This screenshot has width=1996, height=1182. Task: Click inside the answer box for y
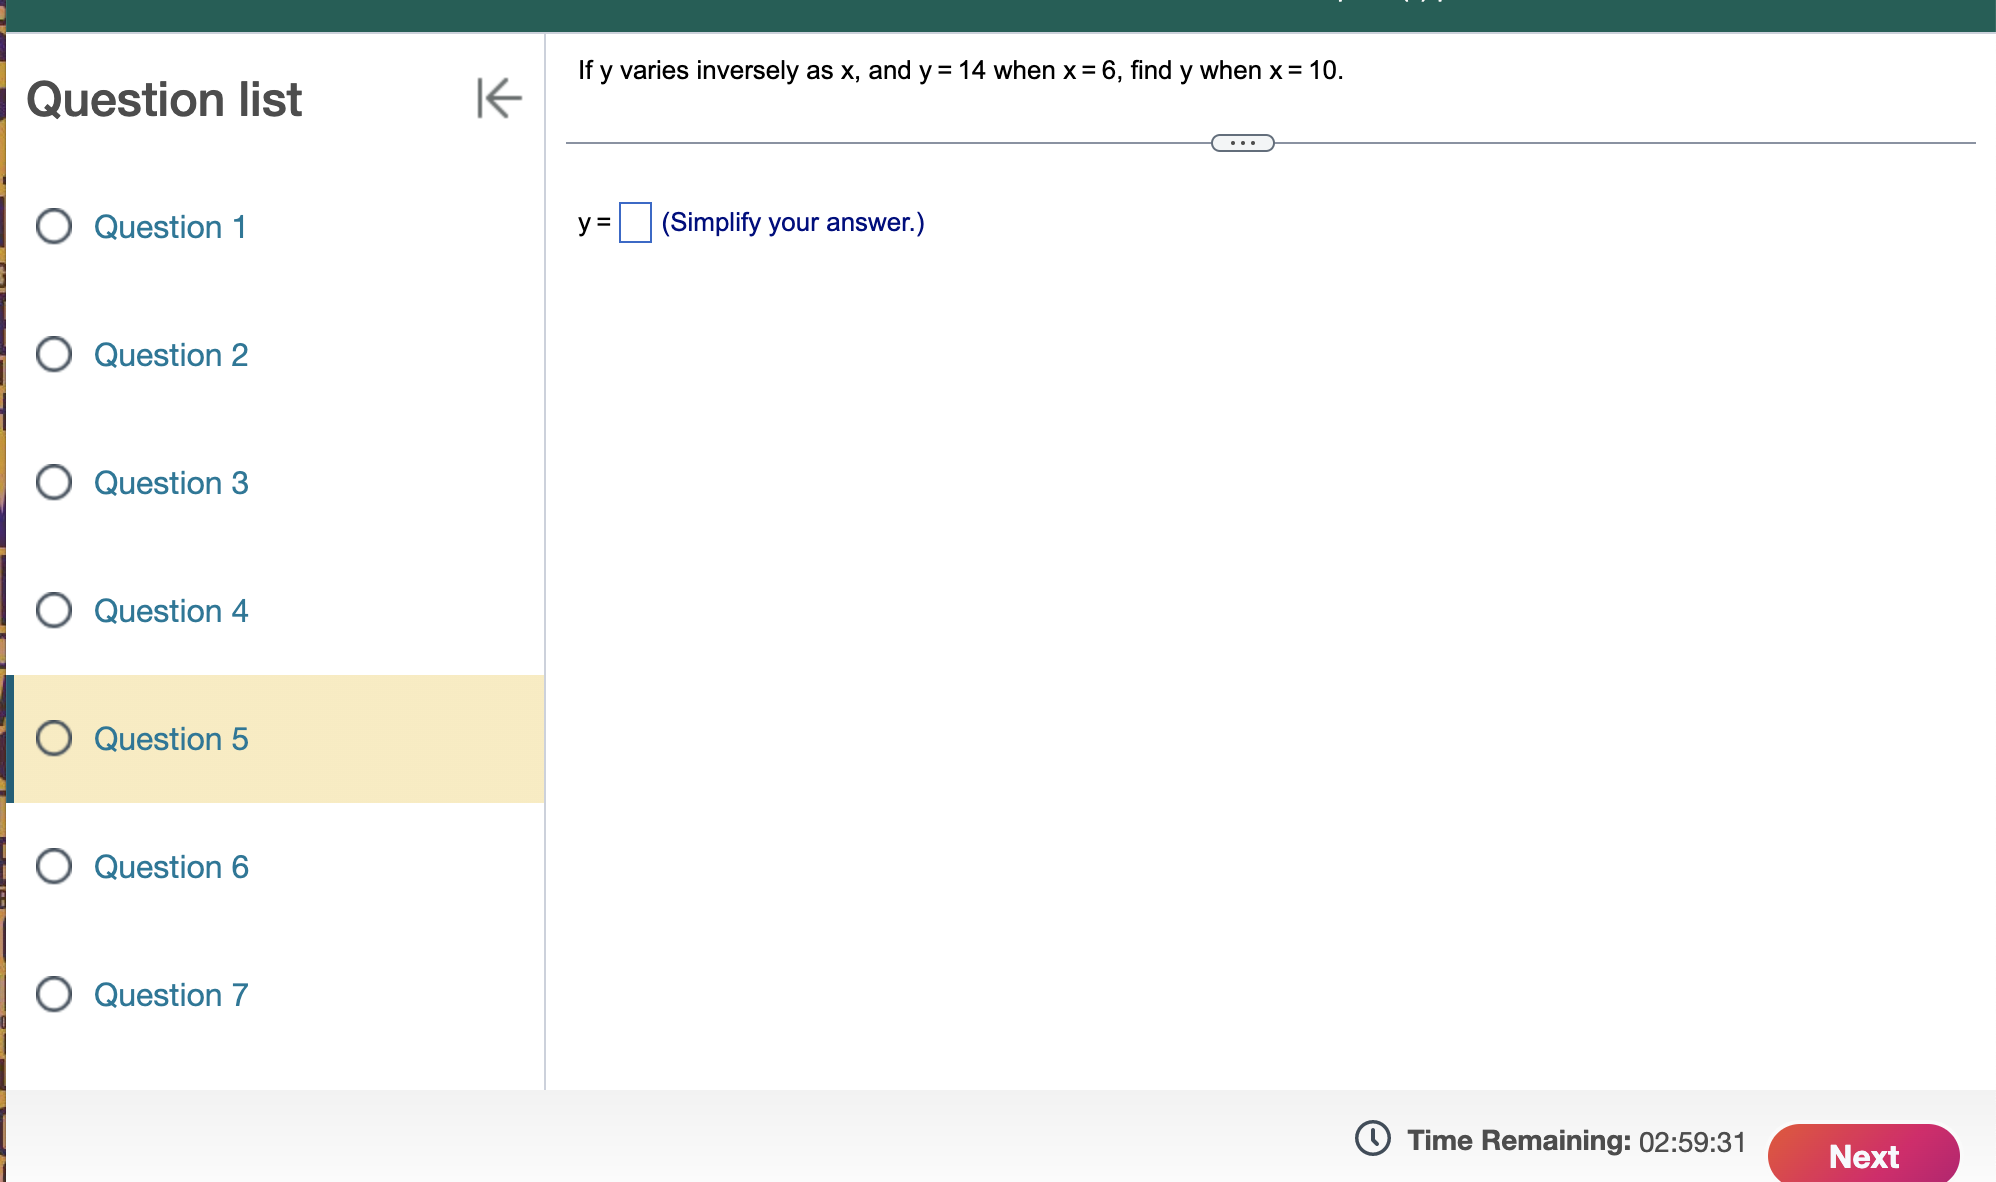[x=636, y=220]
